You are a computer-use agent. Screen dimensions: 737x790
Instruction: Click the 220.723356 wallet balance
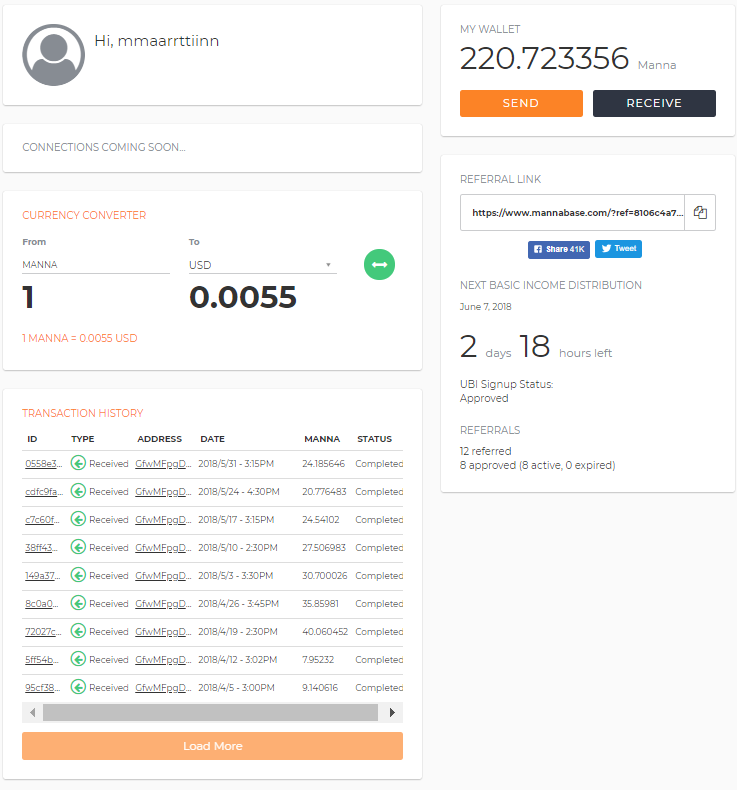click(545, 58)
